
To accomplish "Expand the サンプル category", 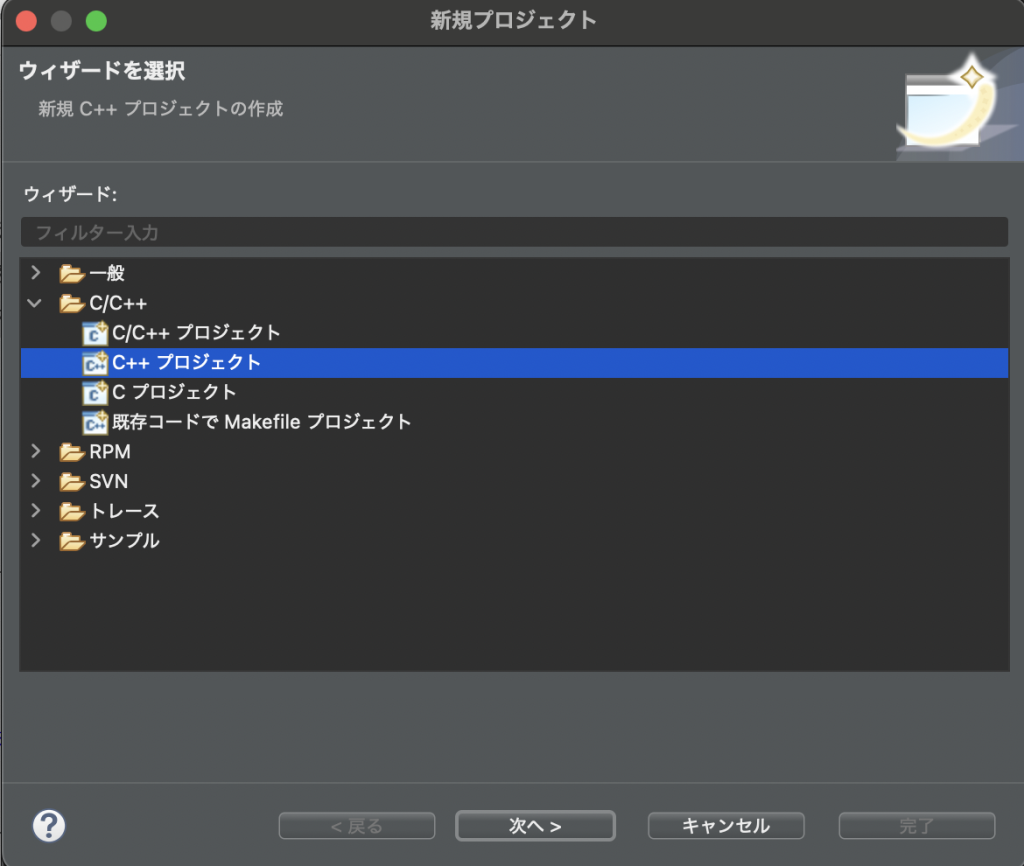I will (36, 541).
